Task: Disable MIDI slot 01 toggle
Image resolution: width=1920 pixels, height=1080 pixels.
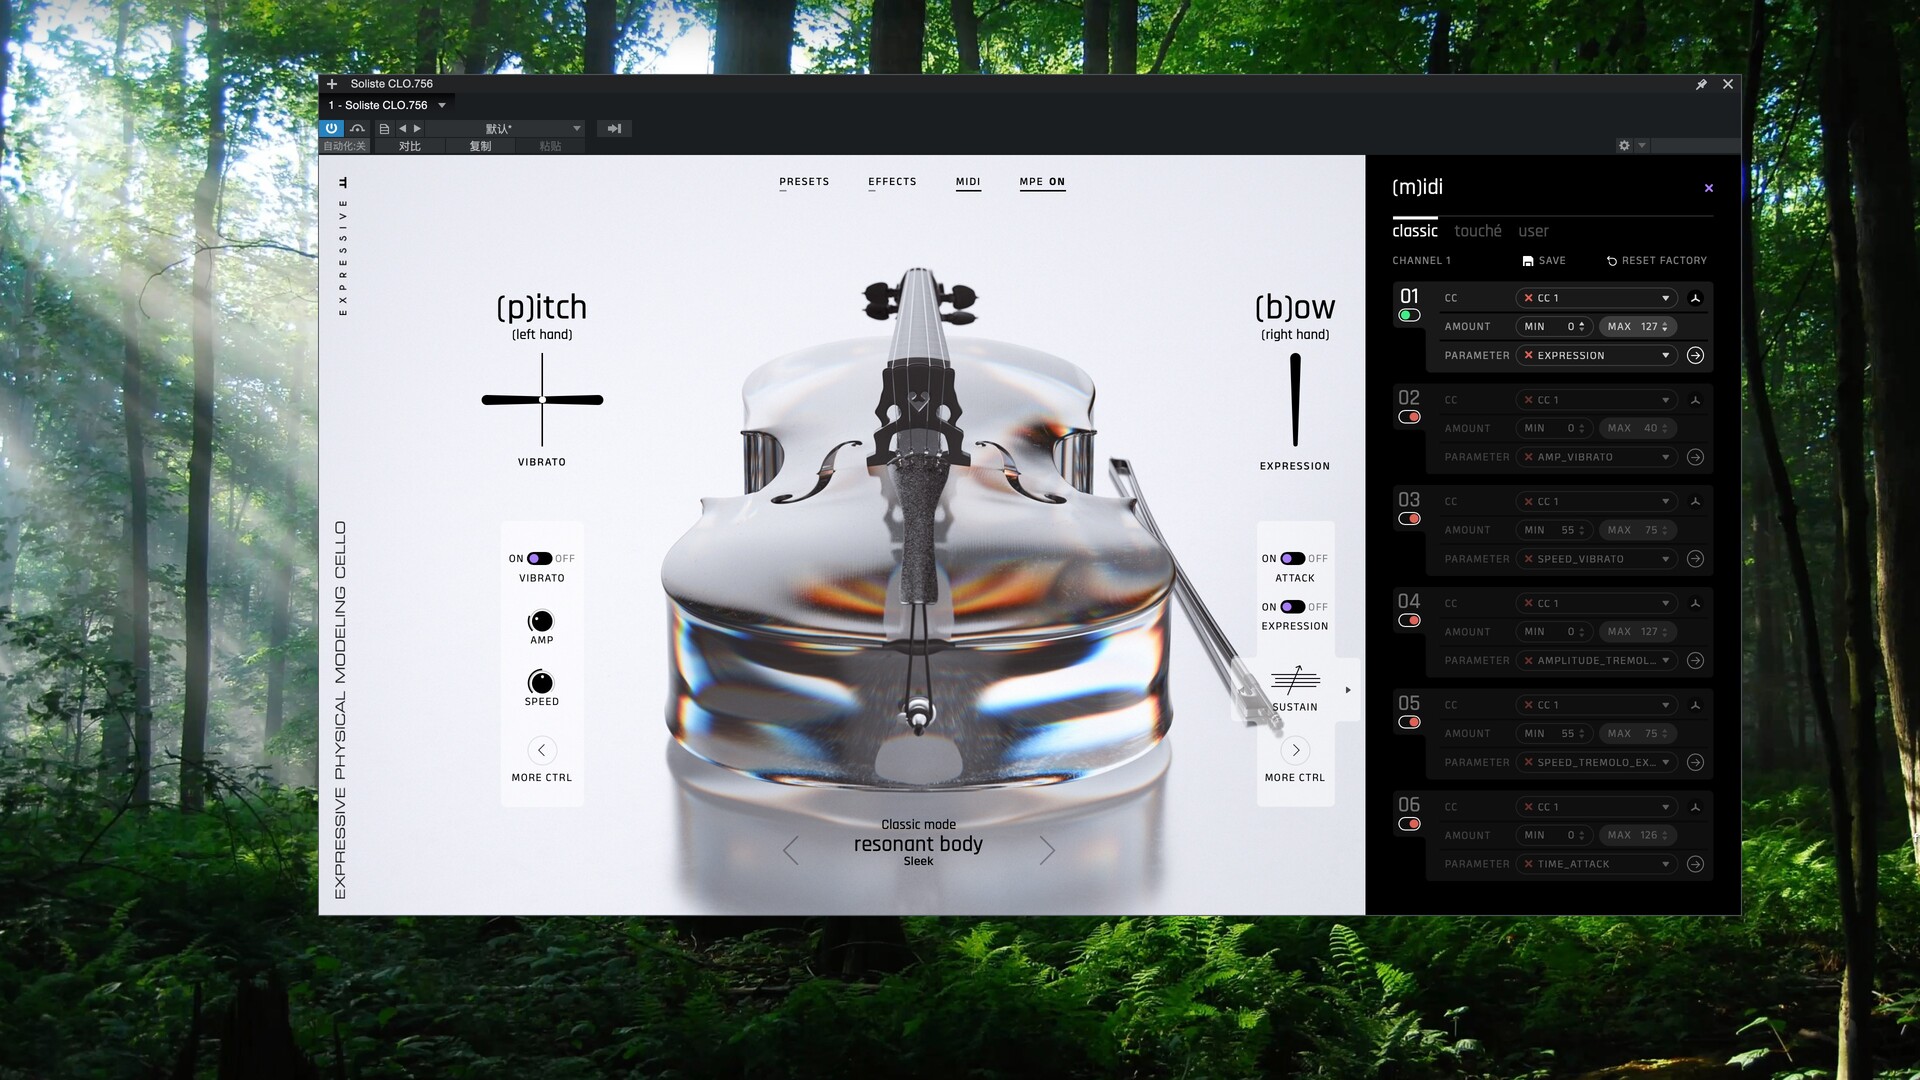Action: pyautogui.click(x=1409, y=315)
